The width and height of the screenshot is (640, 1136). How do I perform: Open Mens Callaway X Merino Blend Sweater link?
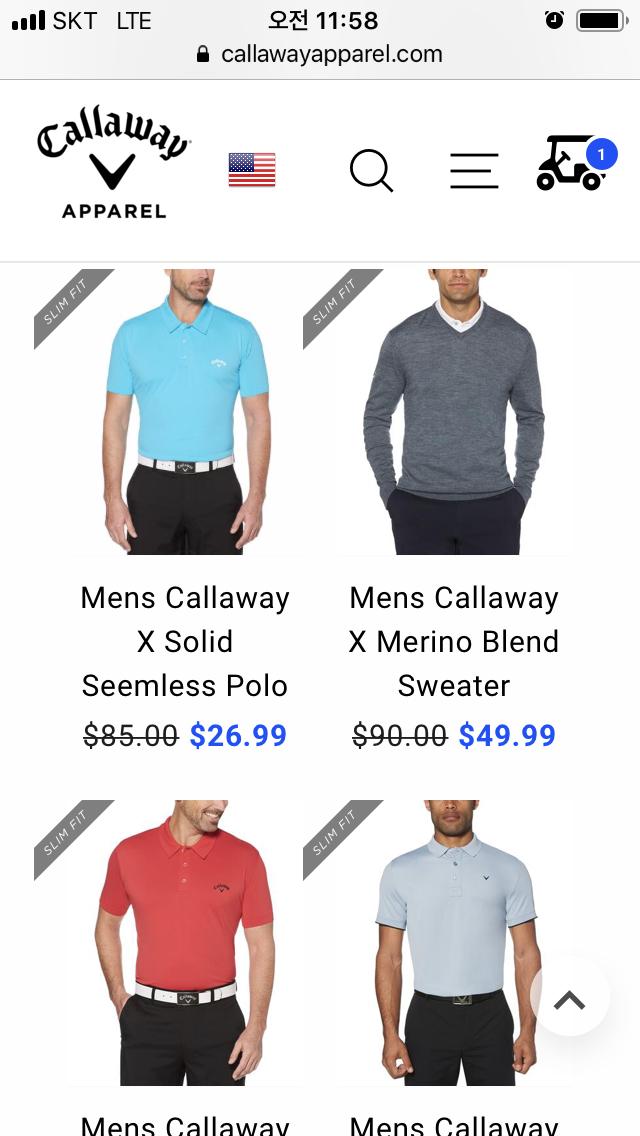(x=454, y=642)
